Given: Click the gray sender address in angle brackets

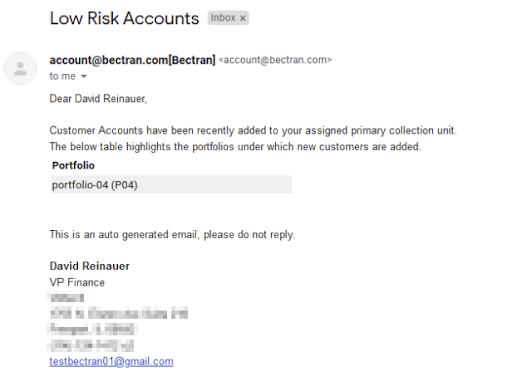Looking at the screenshot, I should point(275,60).
